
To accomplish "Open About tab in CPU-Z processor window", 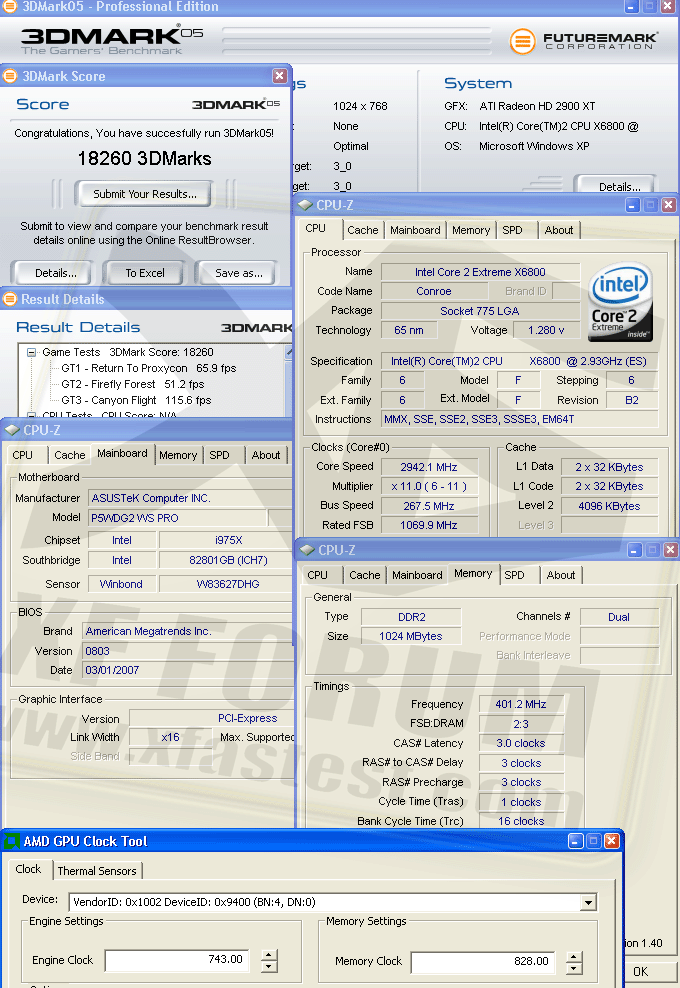I will click(x=559, y=230).
